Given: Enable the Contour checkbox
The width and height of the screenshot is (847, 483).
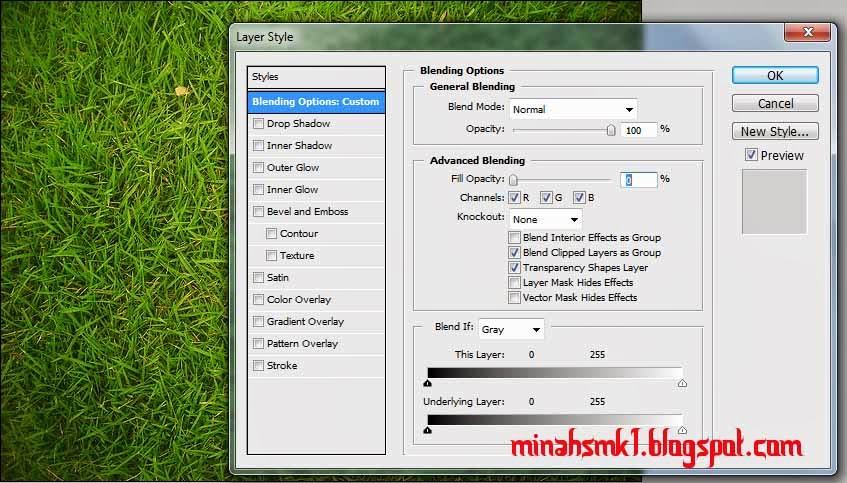Looking at the screenshot, I should pos(271,233).
